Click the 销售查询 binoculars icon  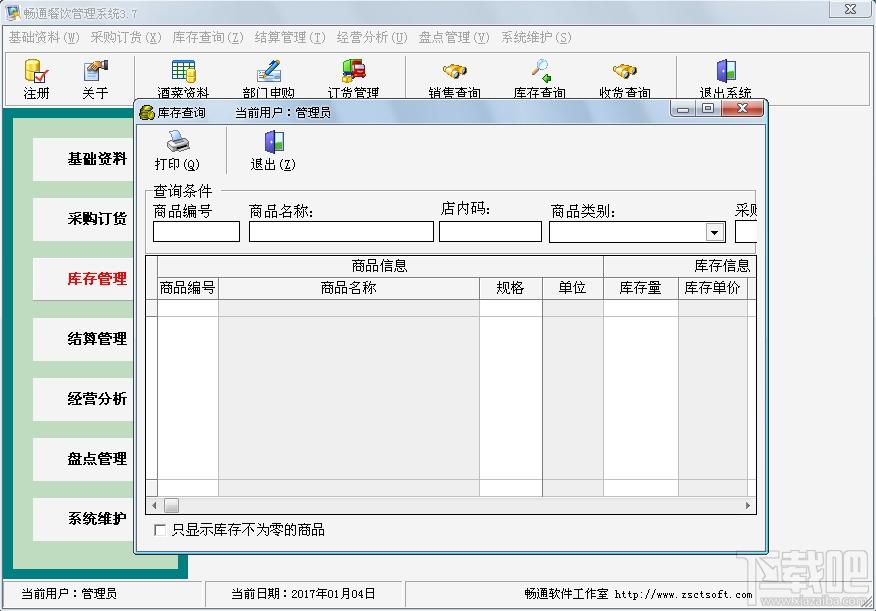[x=454, y=71]
